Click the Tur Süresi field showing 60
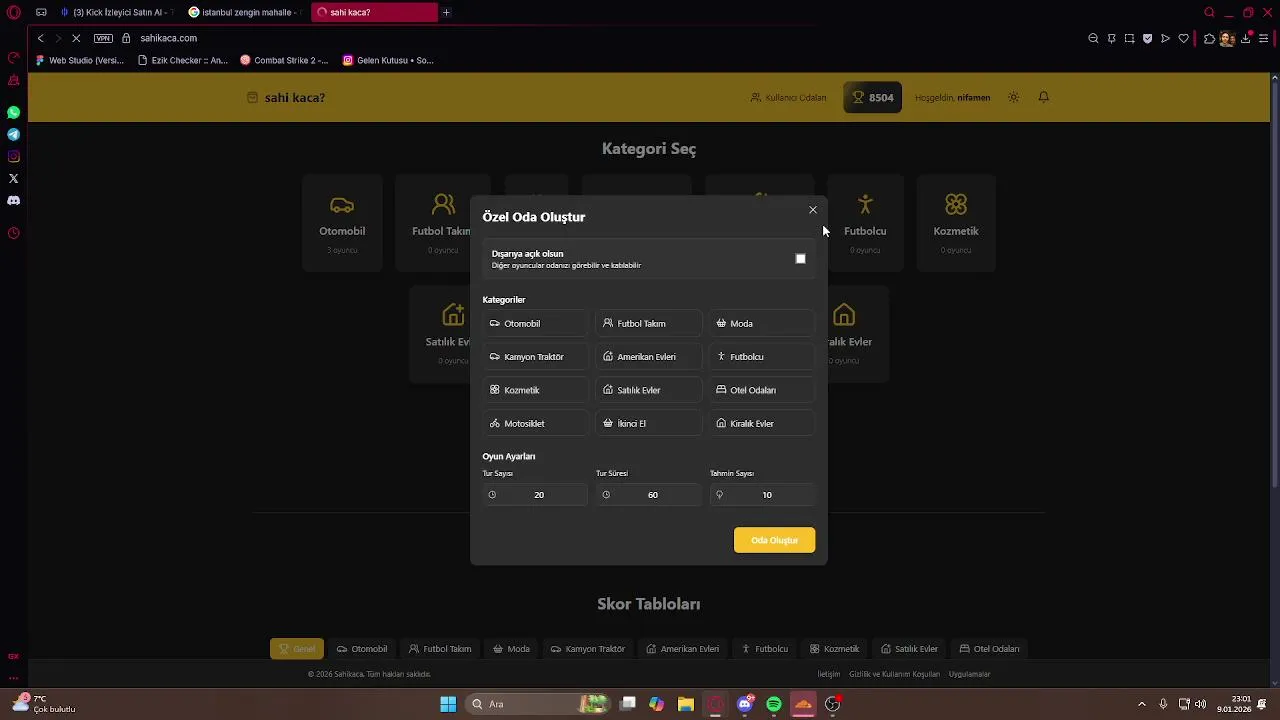 (x=648, y=495)
